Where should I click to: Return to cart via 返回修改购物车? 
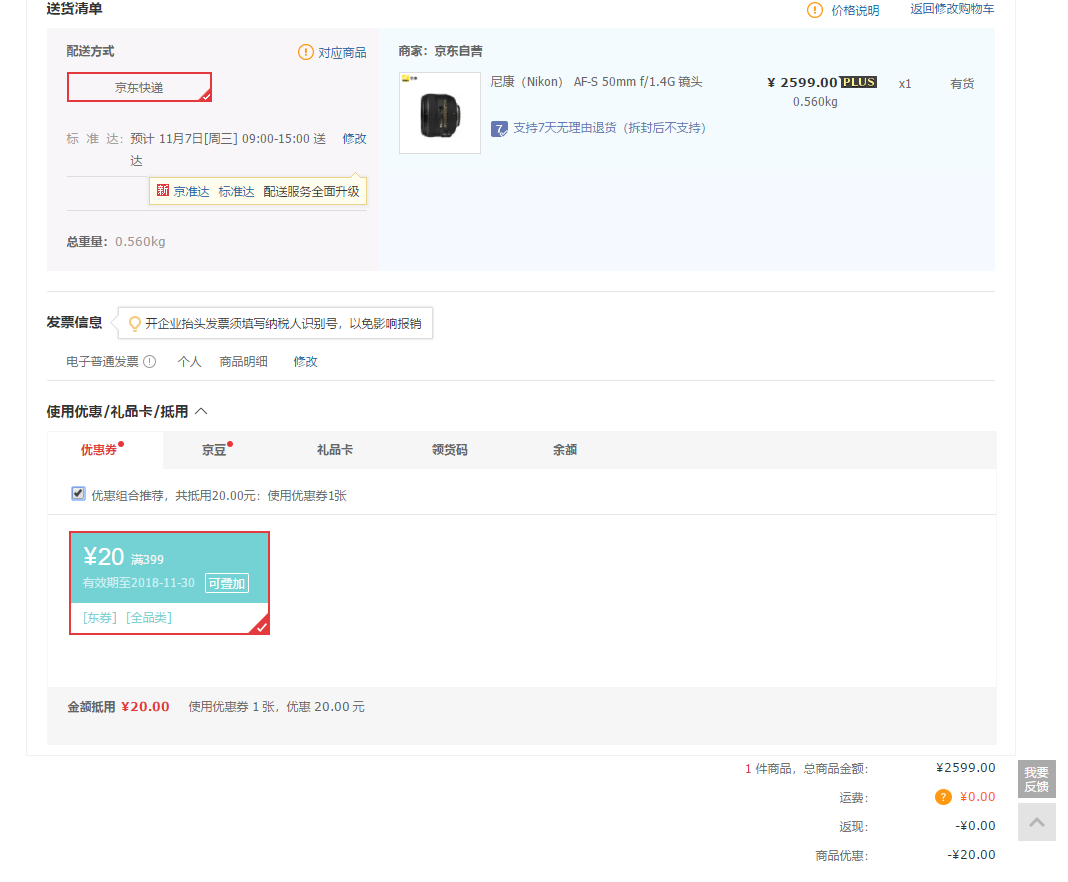[x=952, y=9]
